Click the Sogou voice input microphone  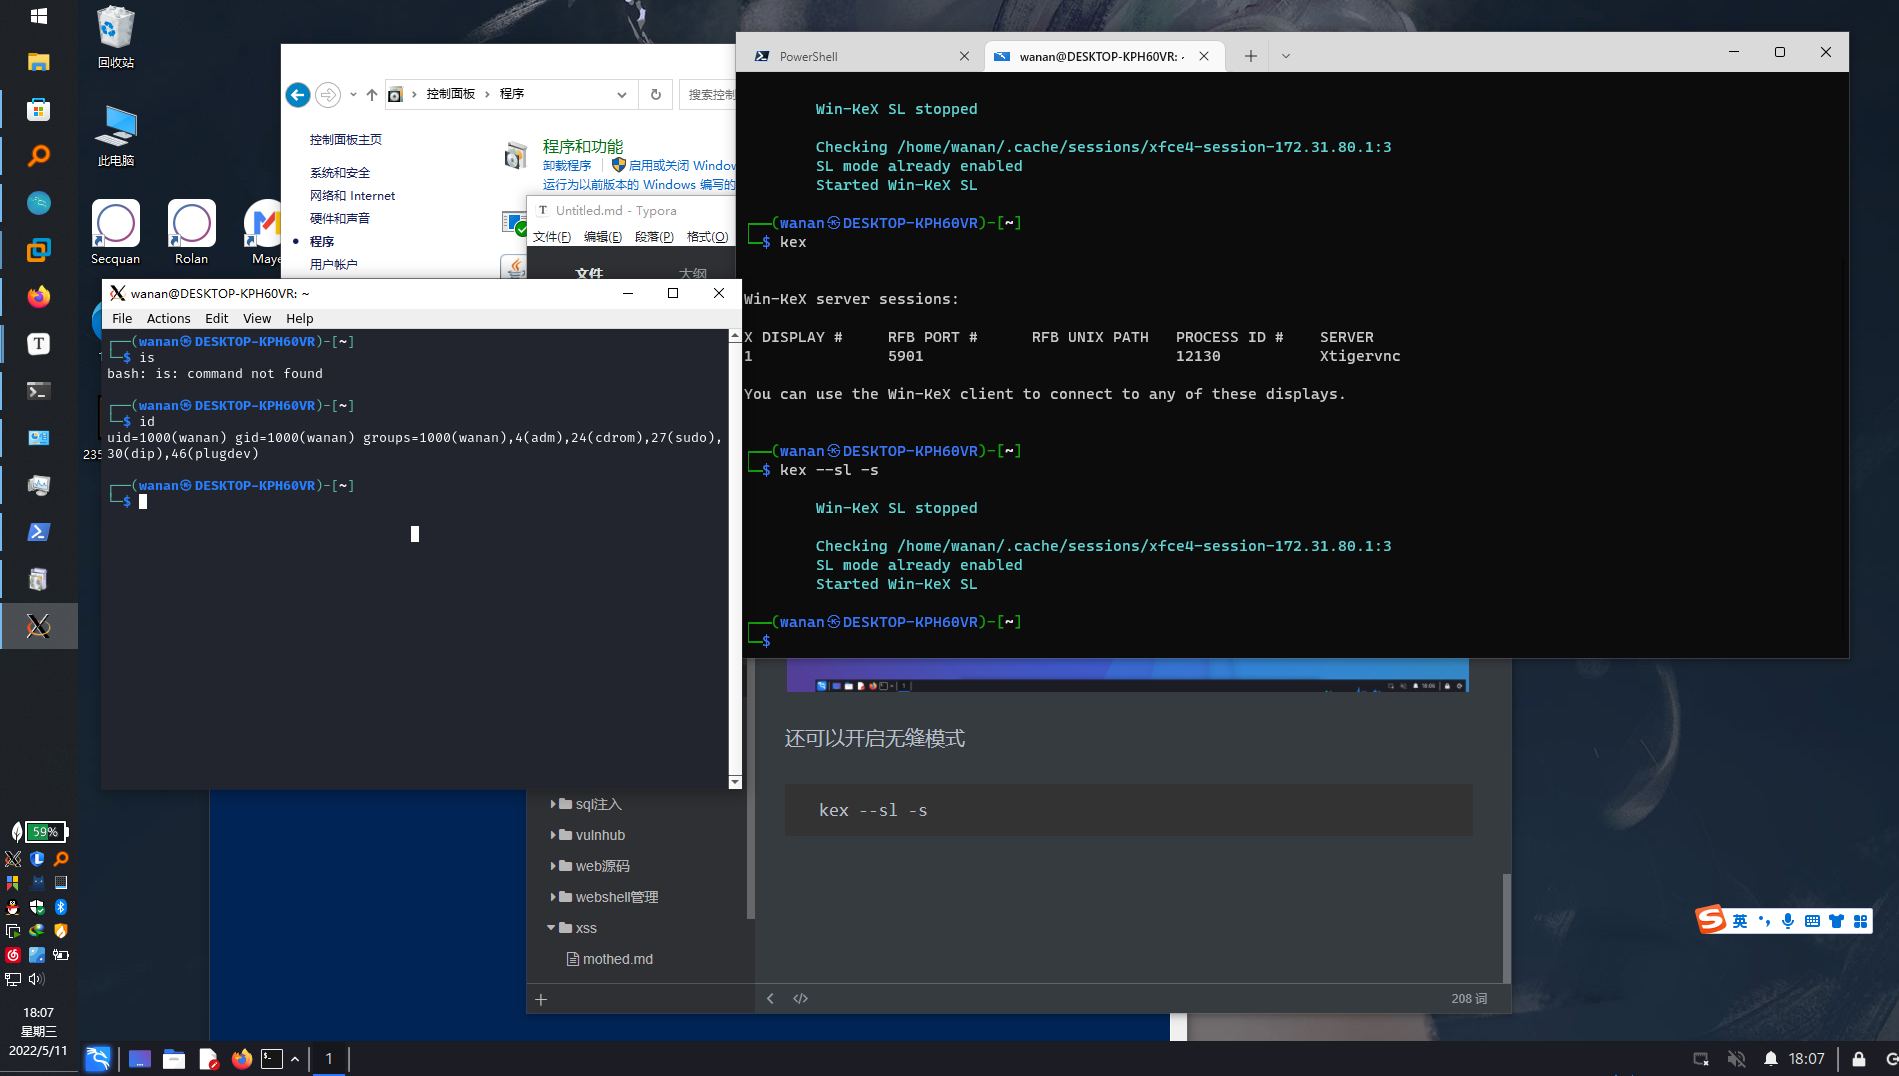tap(1788, 921)
